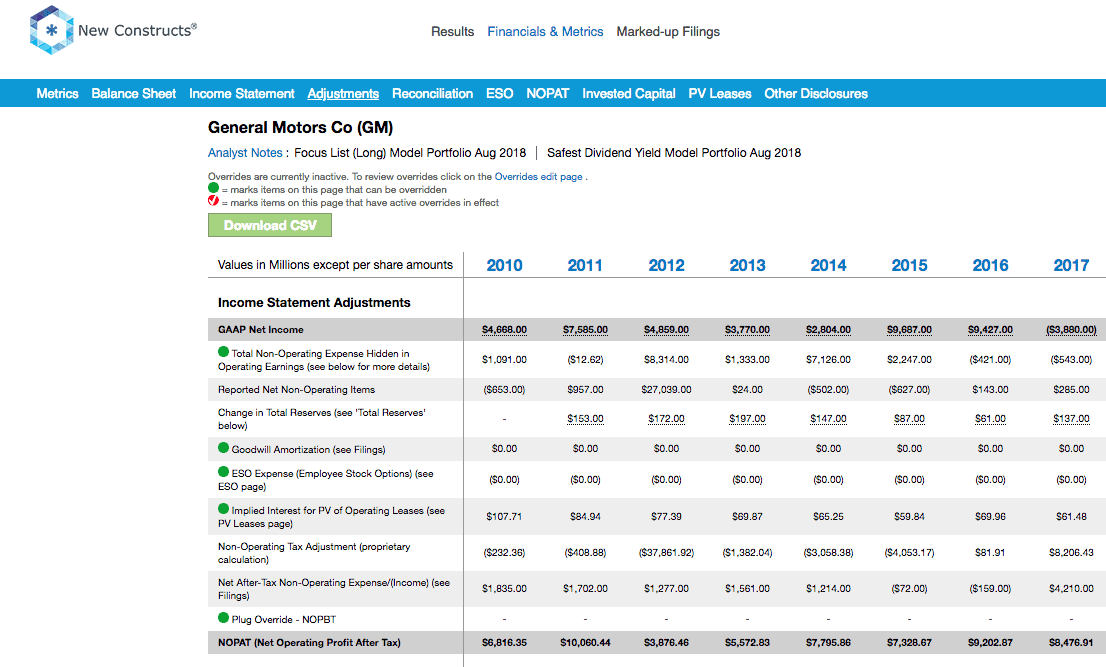
Task: Click the General Motors Co (GM) heading
Action: pyautogui.click(x=300, y=128)
